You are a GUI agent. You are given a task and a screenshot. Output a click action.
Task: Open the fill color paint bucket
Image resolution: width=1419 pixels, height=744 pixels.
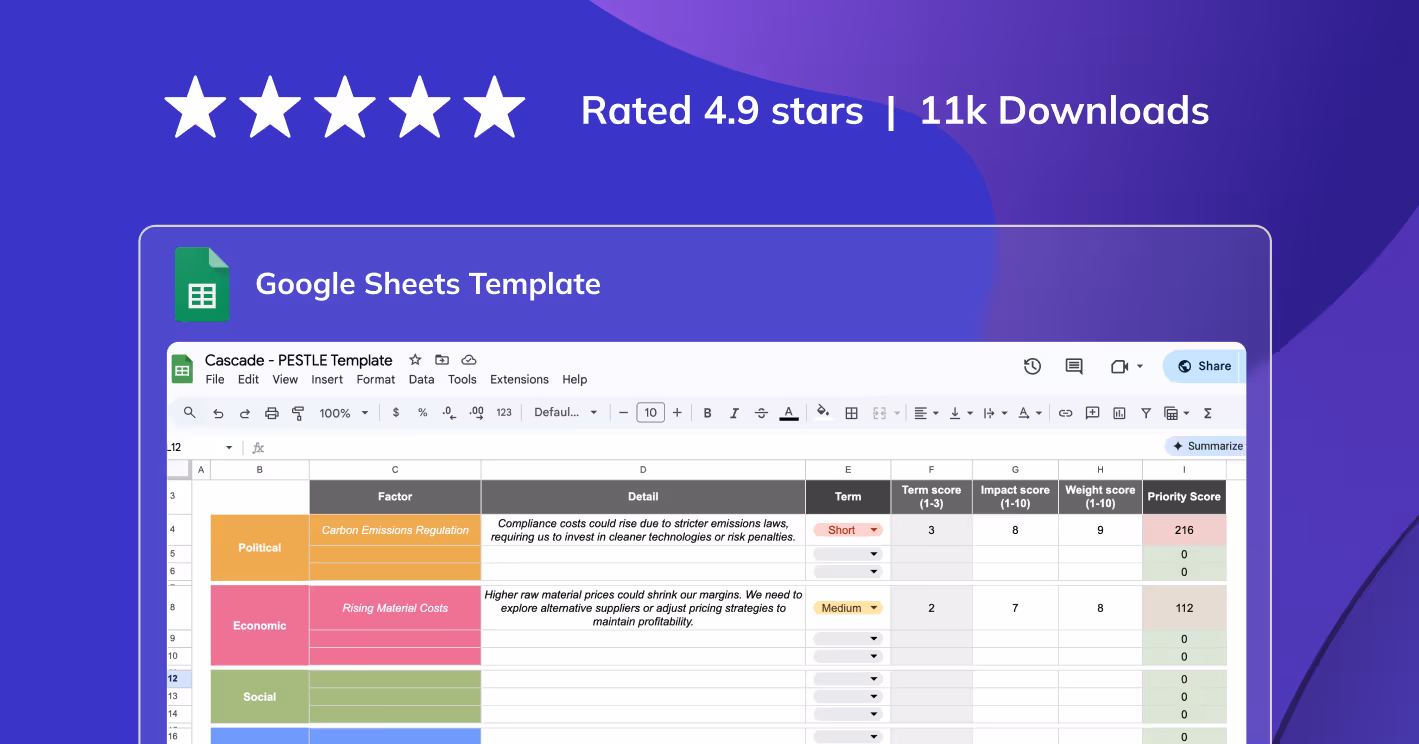pos(823,412)
